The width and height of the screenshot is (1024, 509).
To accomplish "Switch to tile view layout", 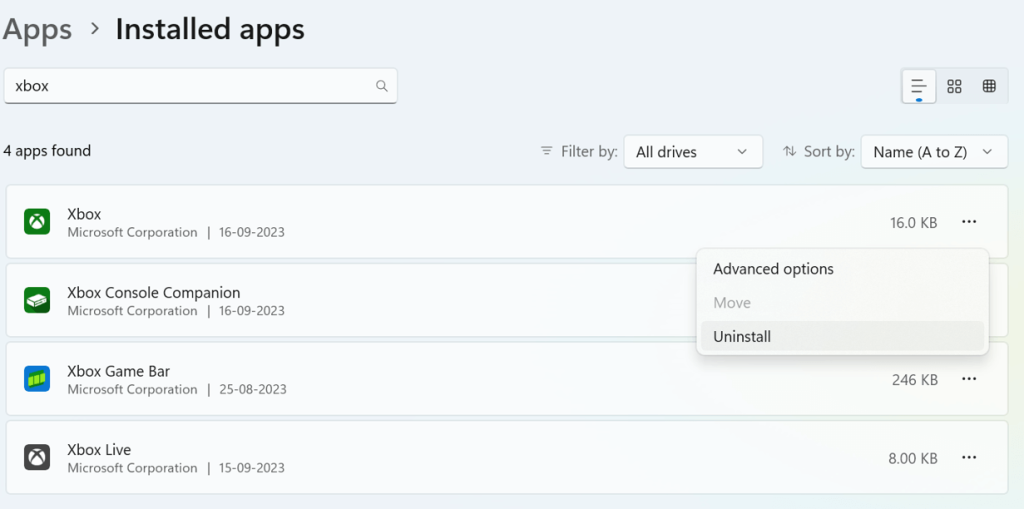I will point(989,86).
